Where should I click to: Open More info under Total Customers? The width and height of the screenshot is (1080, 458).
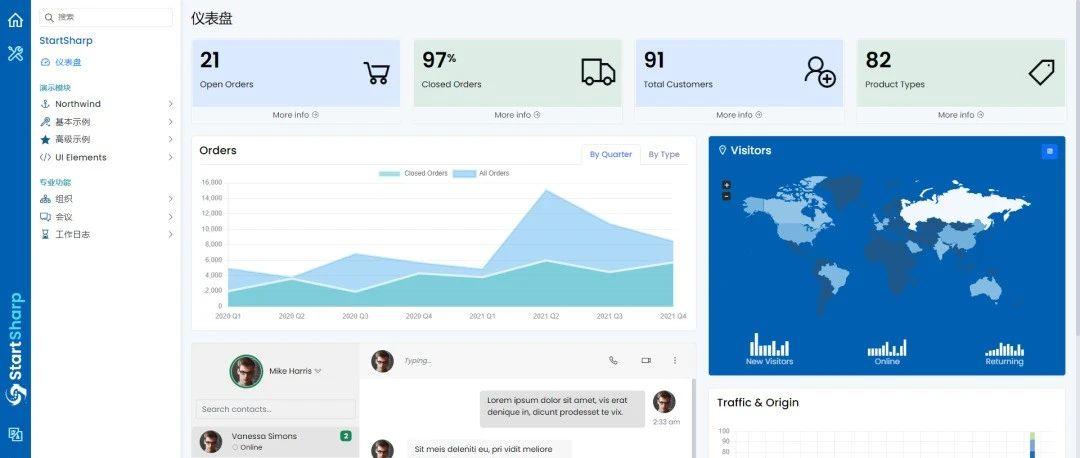[739, 115]
